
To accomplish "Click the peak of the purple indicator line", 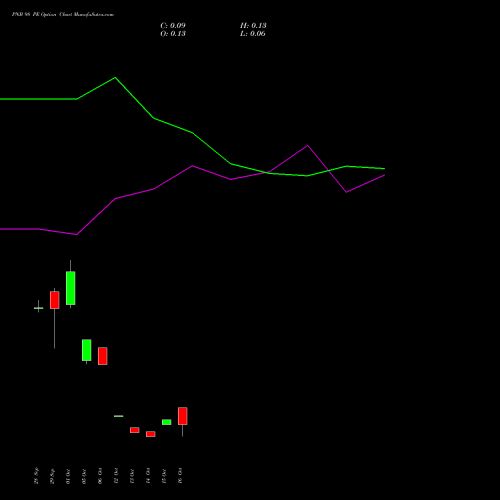I will [x=307, y=145].
